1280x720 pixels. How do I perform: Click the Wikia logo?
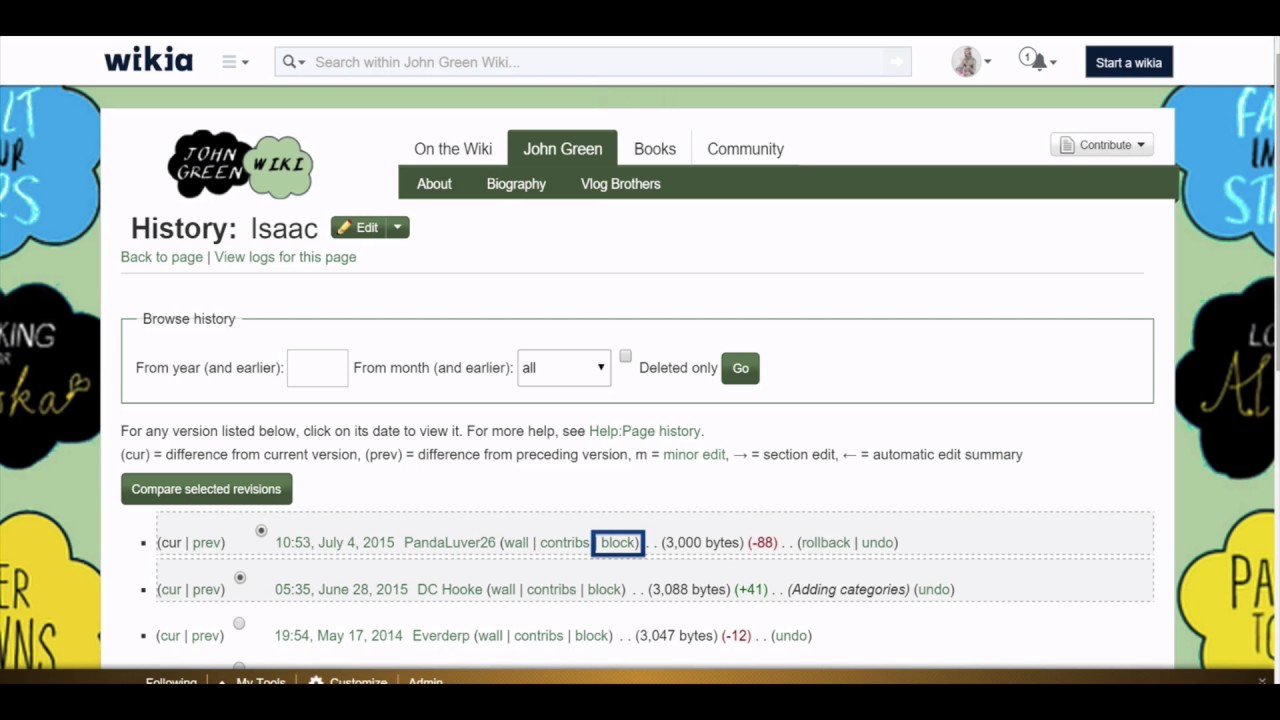148,60
